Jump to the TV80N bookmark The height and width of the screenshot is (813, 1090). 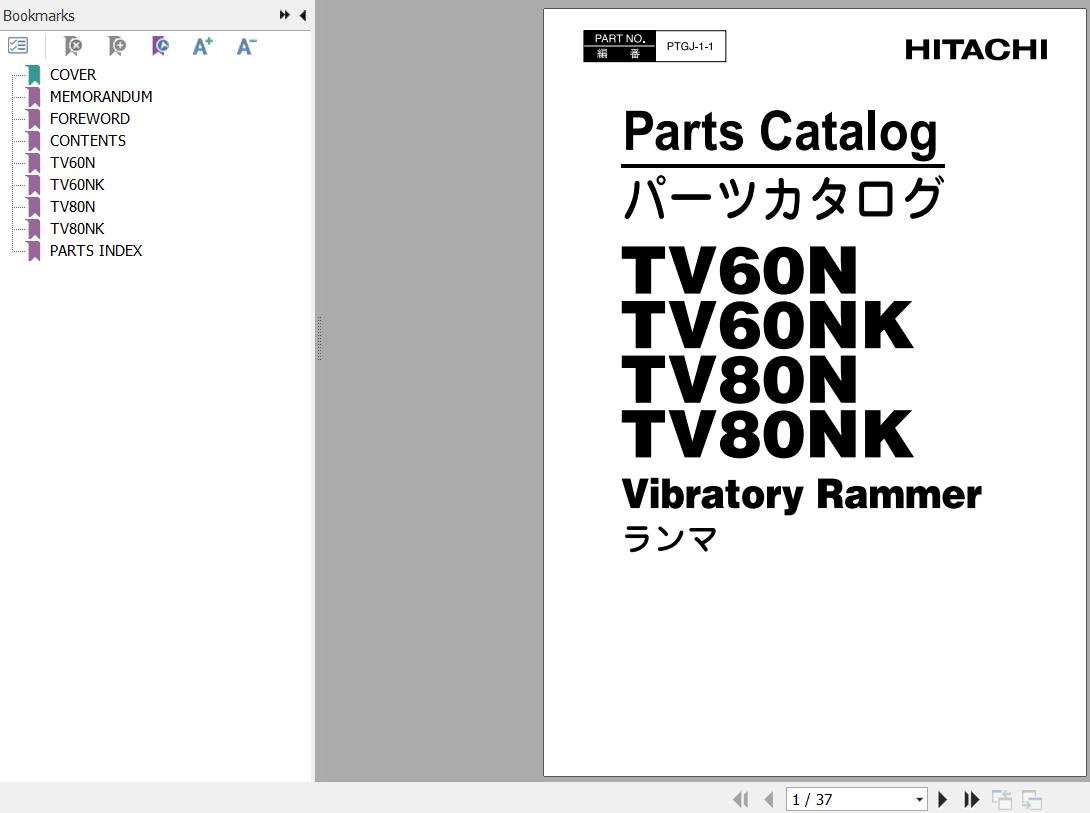(72, 206)
